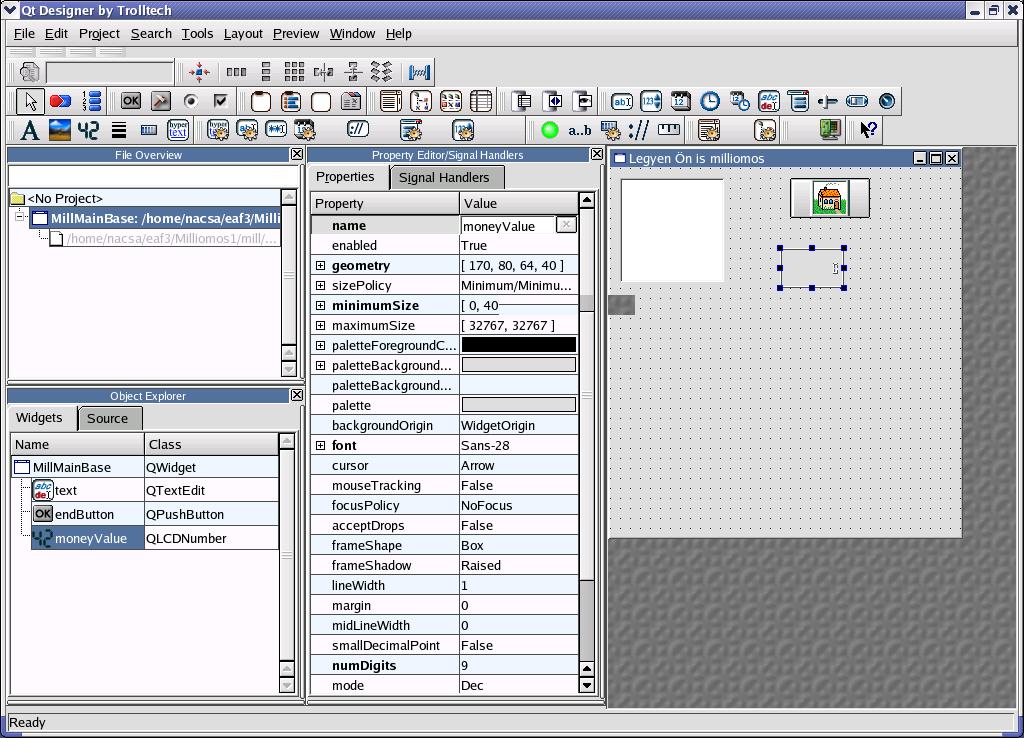Open the Project menu
The image size is (1024, 738).
tap(99, 33)
